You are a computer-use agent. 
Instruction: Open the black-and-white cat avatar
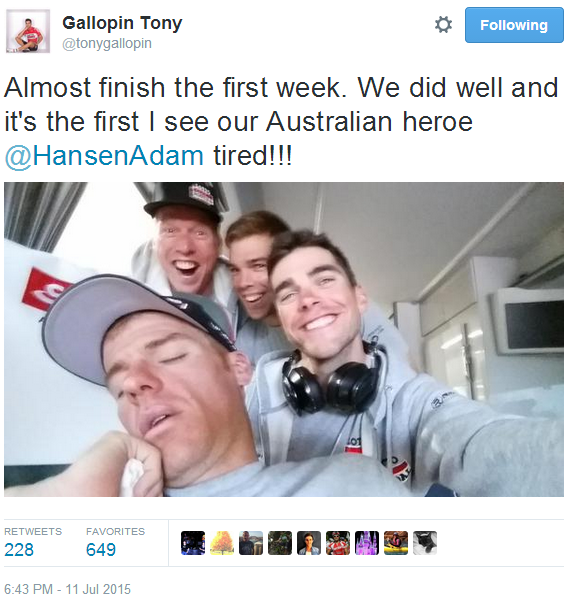pyautogui.click(x=425, y=543)
